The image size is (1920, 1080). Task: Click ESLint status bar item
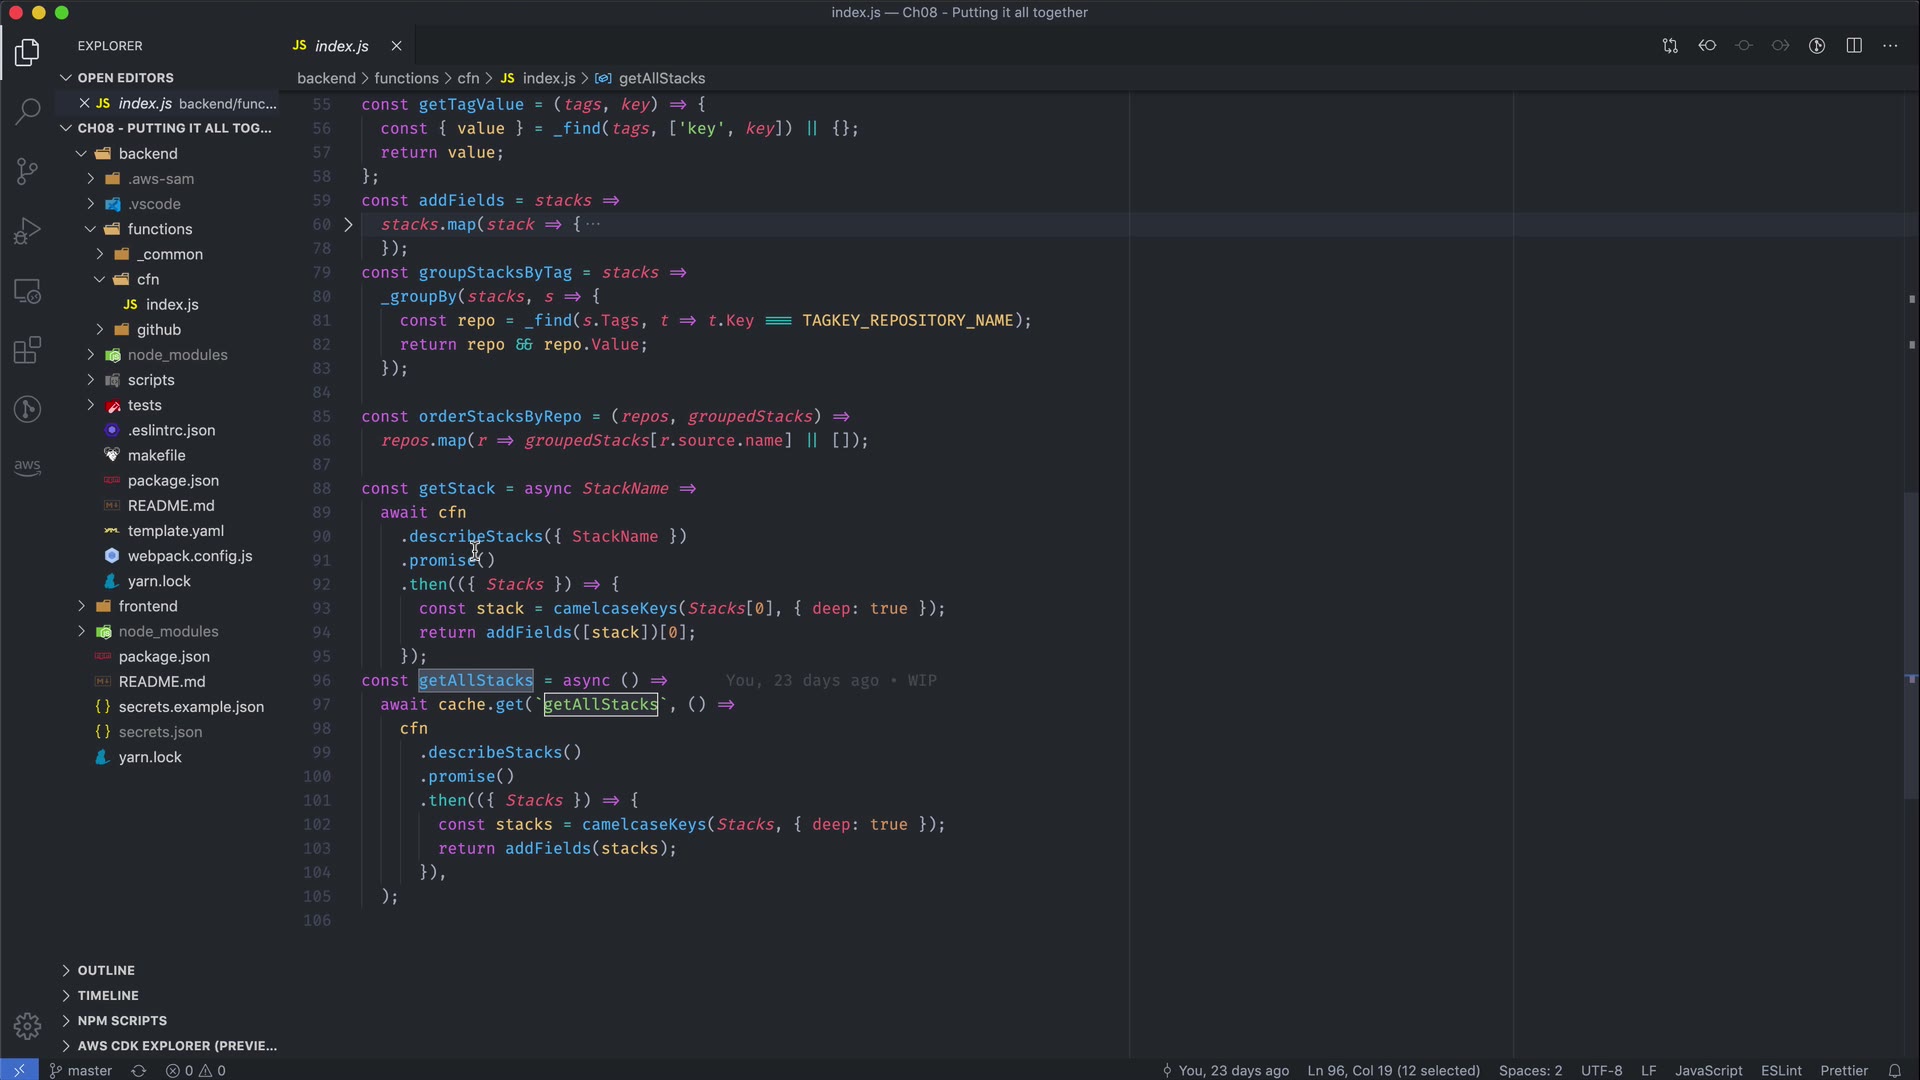[1781, 1070]
